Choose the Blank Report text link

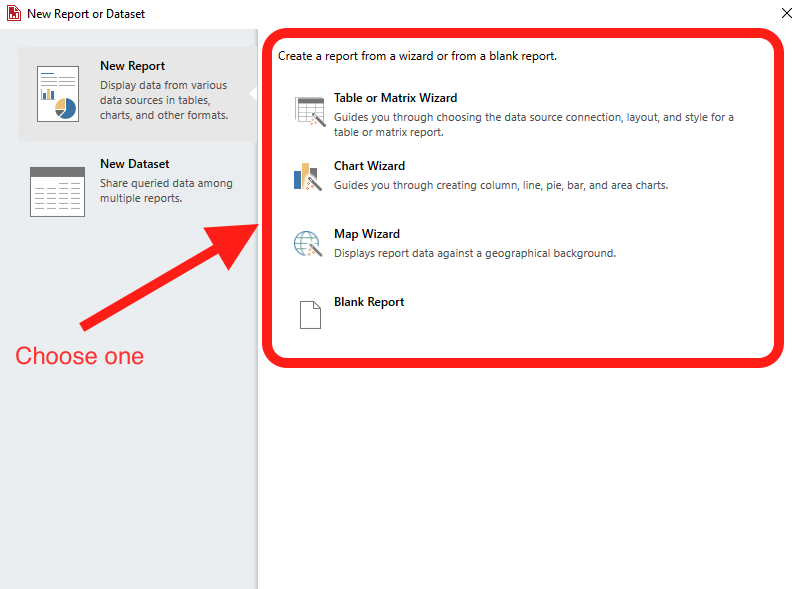[x=369, y=302]
